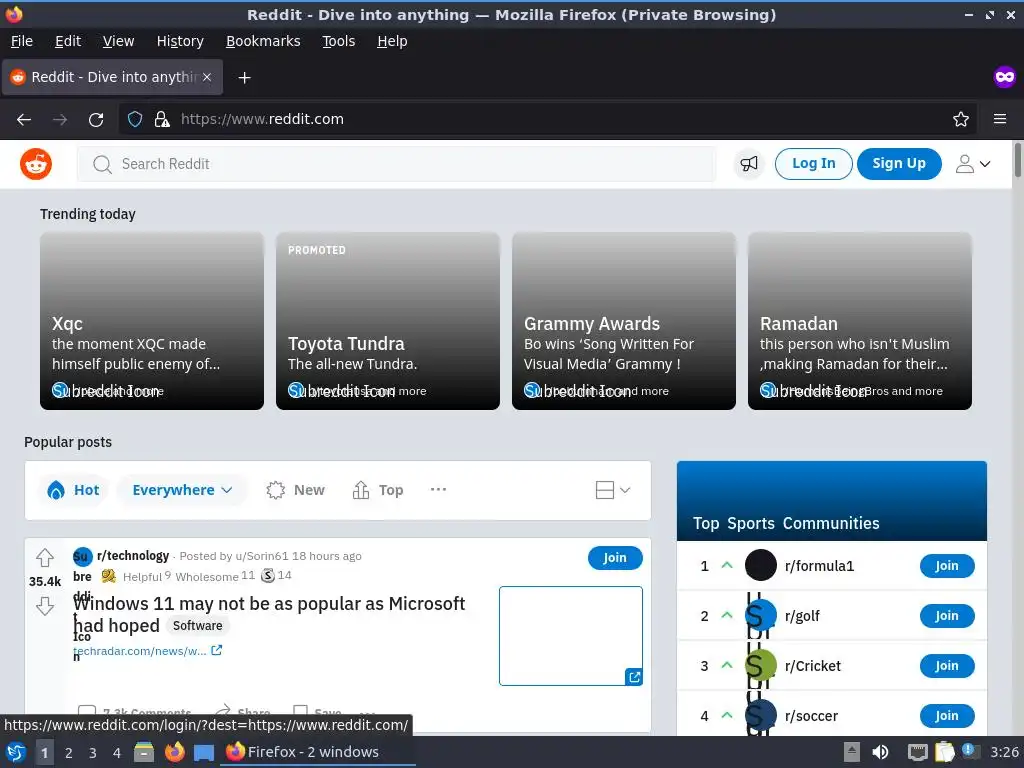The image size is (1024, 768).
Task: Join r/golf
Action: pyautogui.click(x=947, y=616)
